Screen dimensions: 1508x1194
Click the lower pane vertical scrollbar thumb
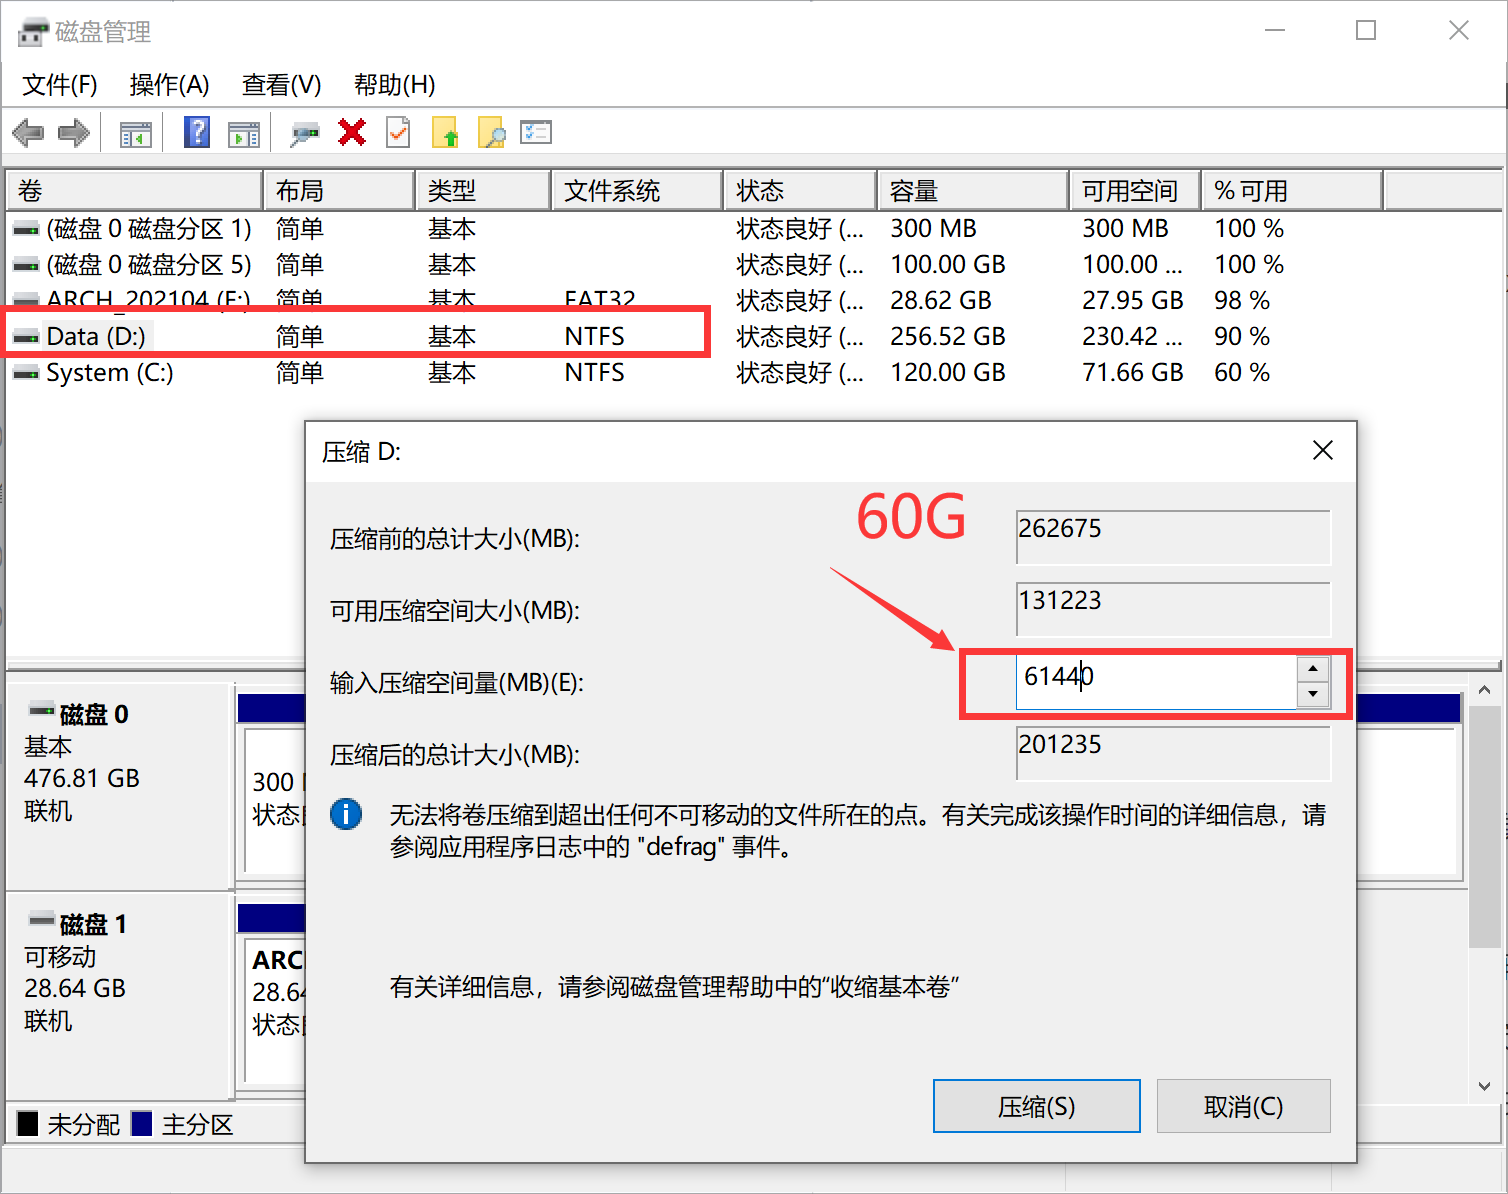1484,826
